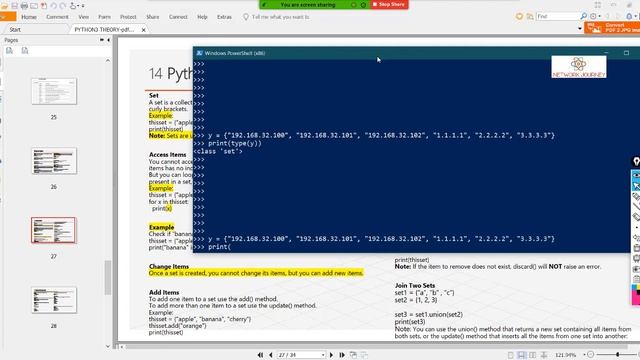This screenshot has height=360, width=640.
Task: Click the zoom slider handle
Action: (618, 355)
